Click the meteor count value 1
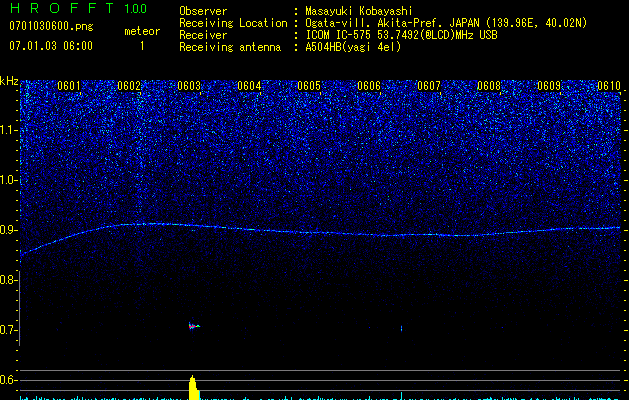The image size is (629, 400). pos(142,46)
